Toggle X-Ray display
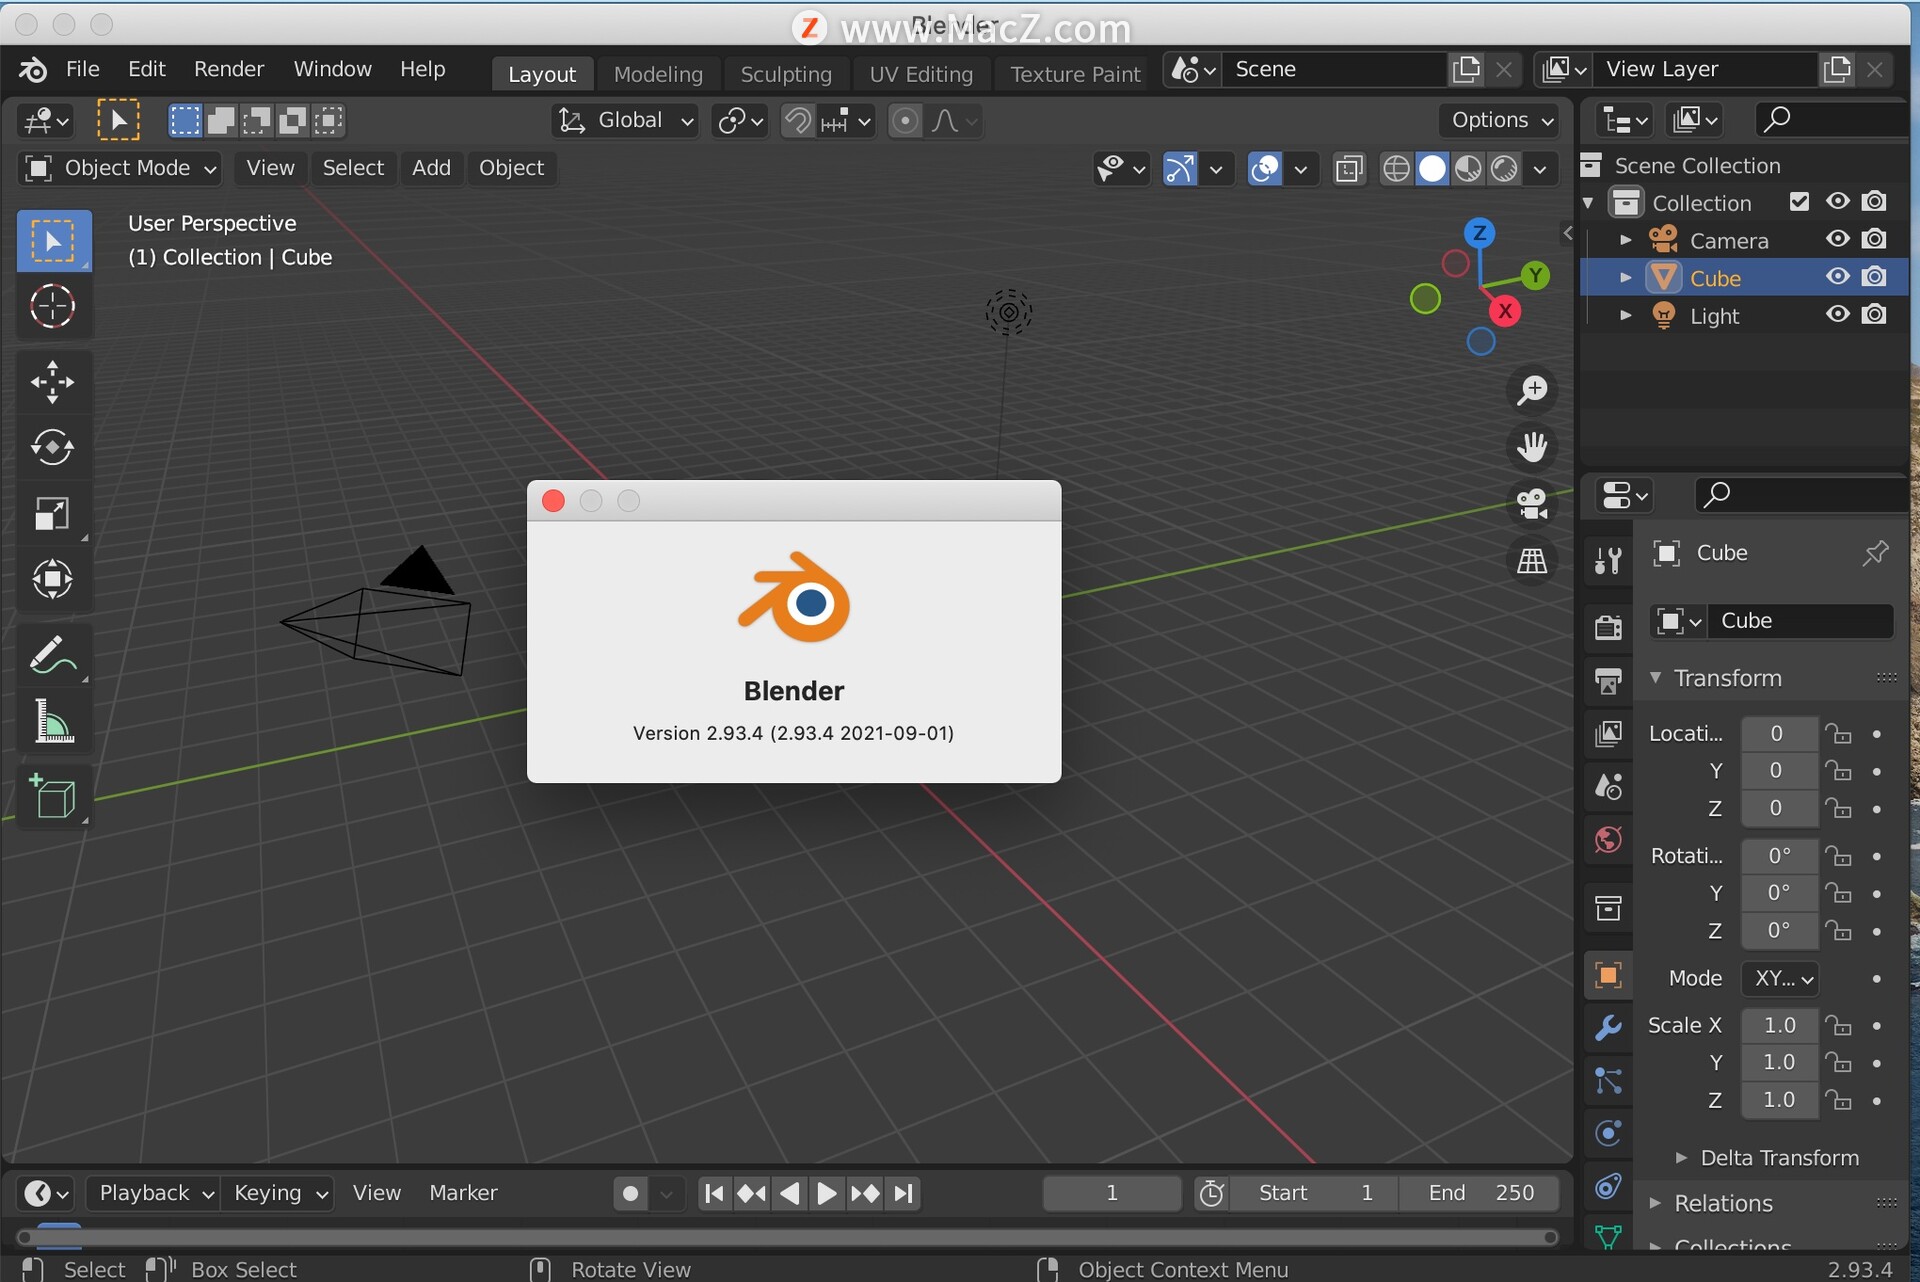1920x1282 pixels. [1349, 169]
